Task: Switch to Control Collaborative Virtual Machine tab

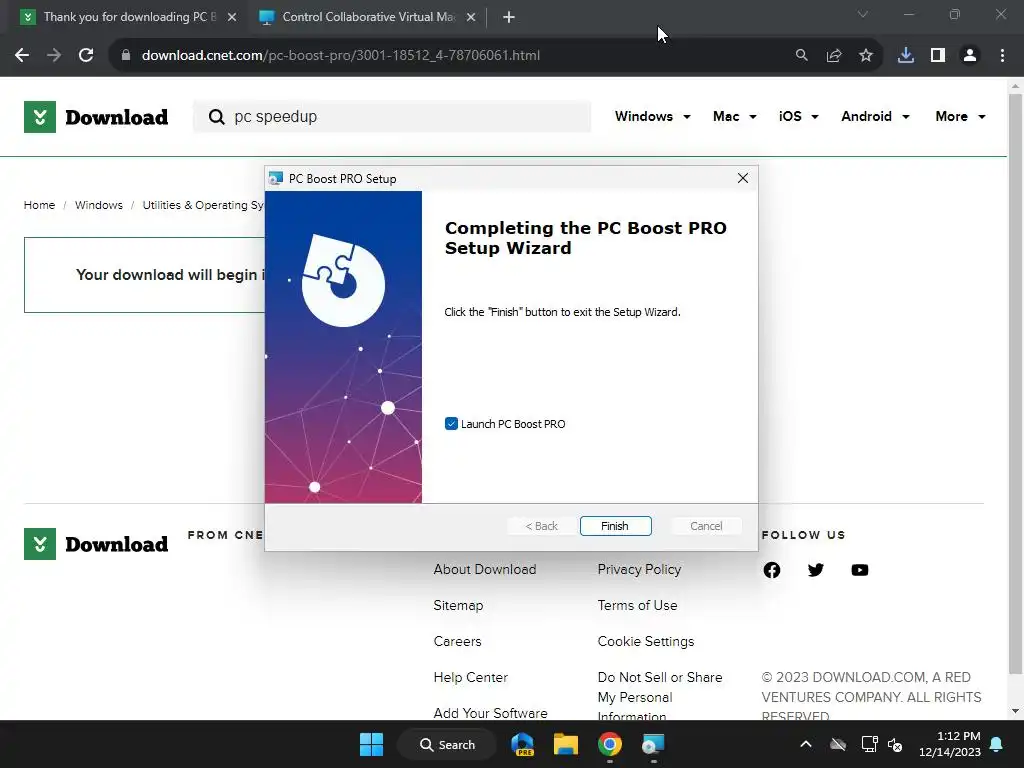Action: point(368,17)
